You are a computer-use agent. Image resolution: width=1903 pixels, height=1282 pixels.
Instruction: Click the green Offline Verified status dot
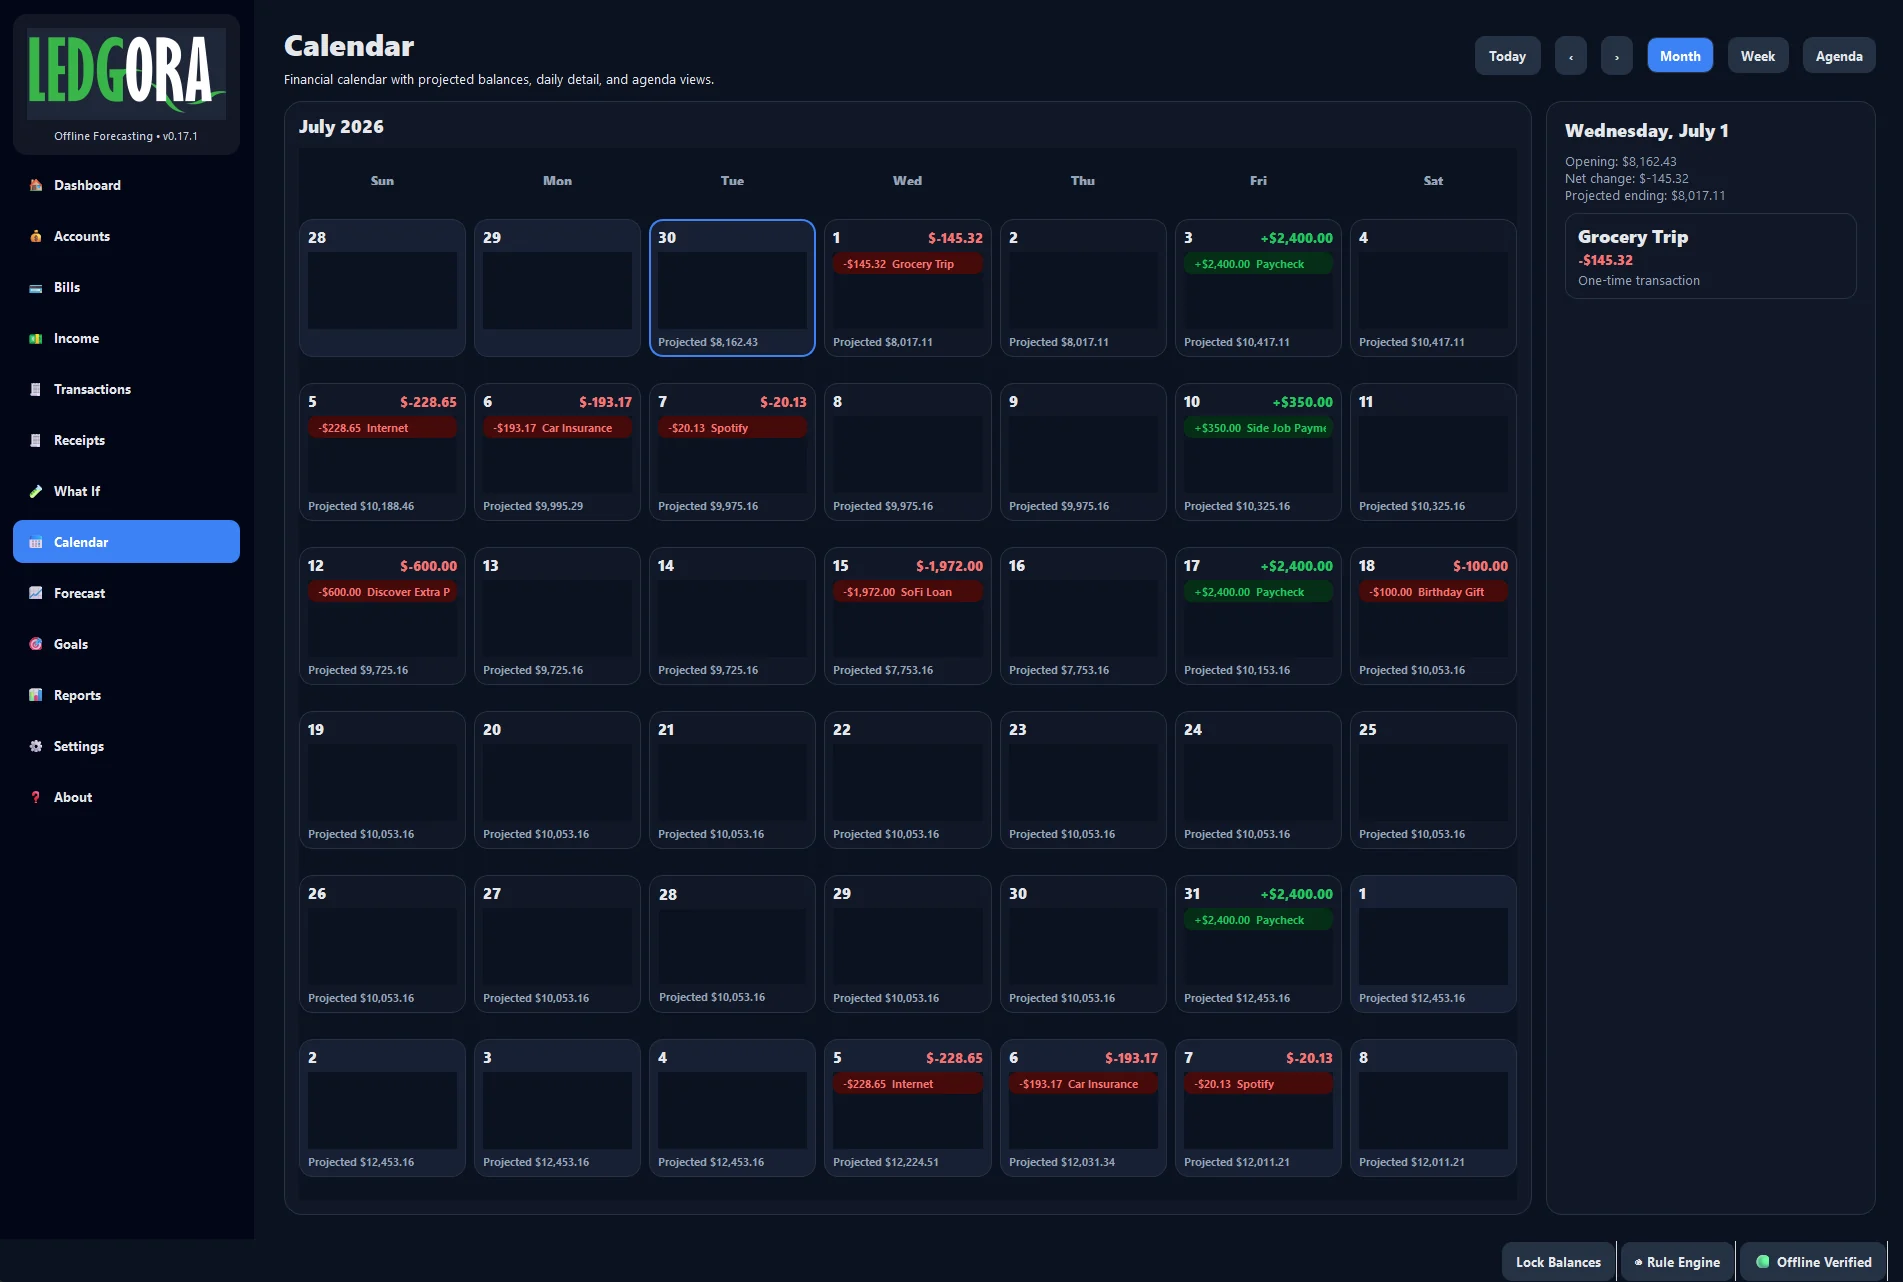pyautogui.click(x=1763, y=1262)
